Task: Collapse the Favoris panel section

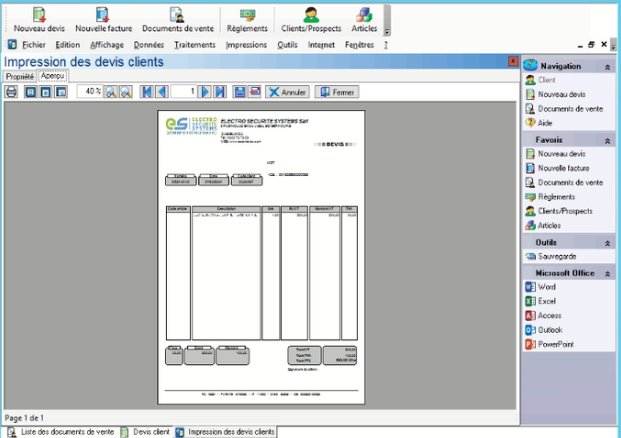Action: 606,141
